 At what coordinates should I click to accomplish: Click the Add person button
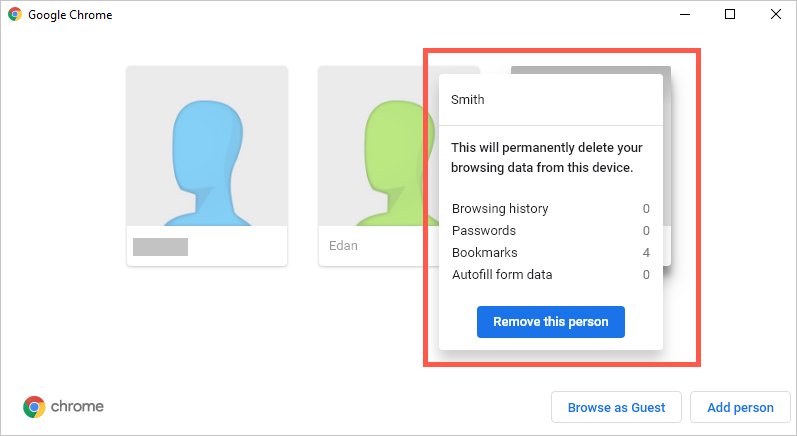[740, 407]
